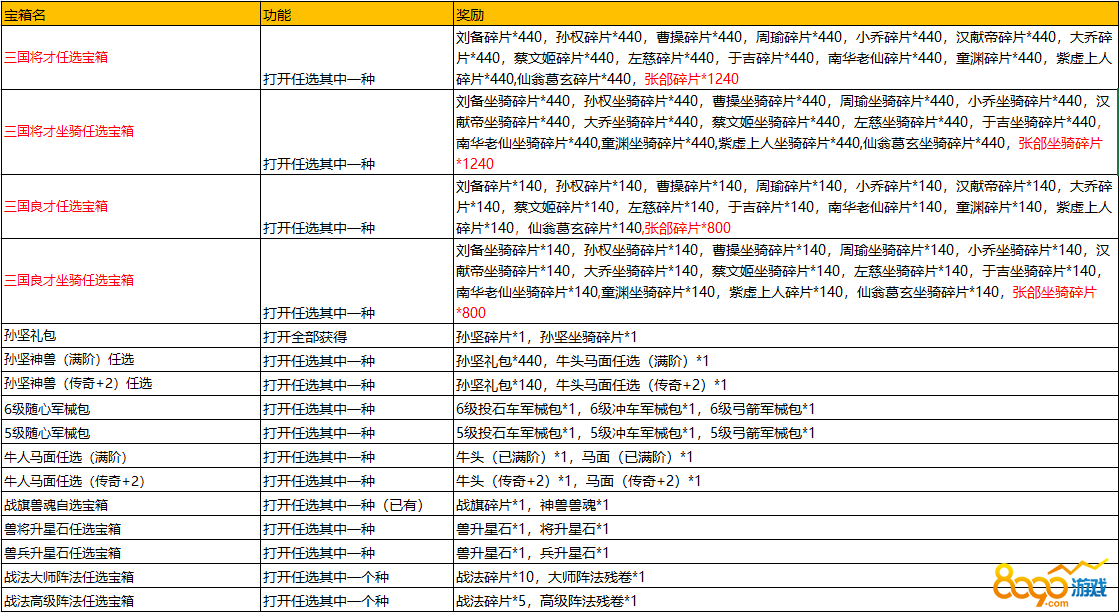Select the 兽兵升星石任选宝箱 cell
The width and height of the screenshot is (1119, 612).
click(x=63, y=553)
